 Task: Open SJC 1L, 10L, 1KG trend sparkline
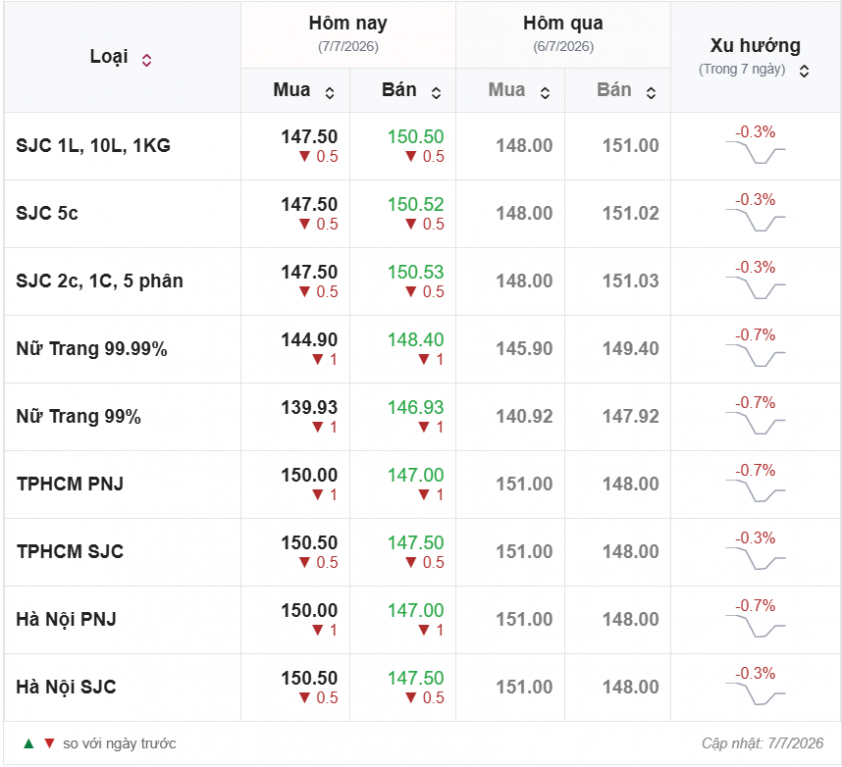click(756, 152)
